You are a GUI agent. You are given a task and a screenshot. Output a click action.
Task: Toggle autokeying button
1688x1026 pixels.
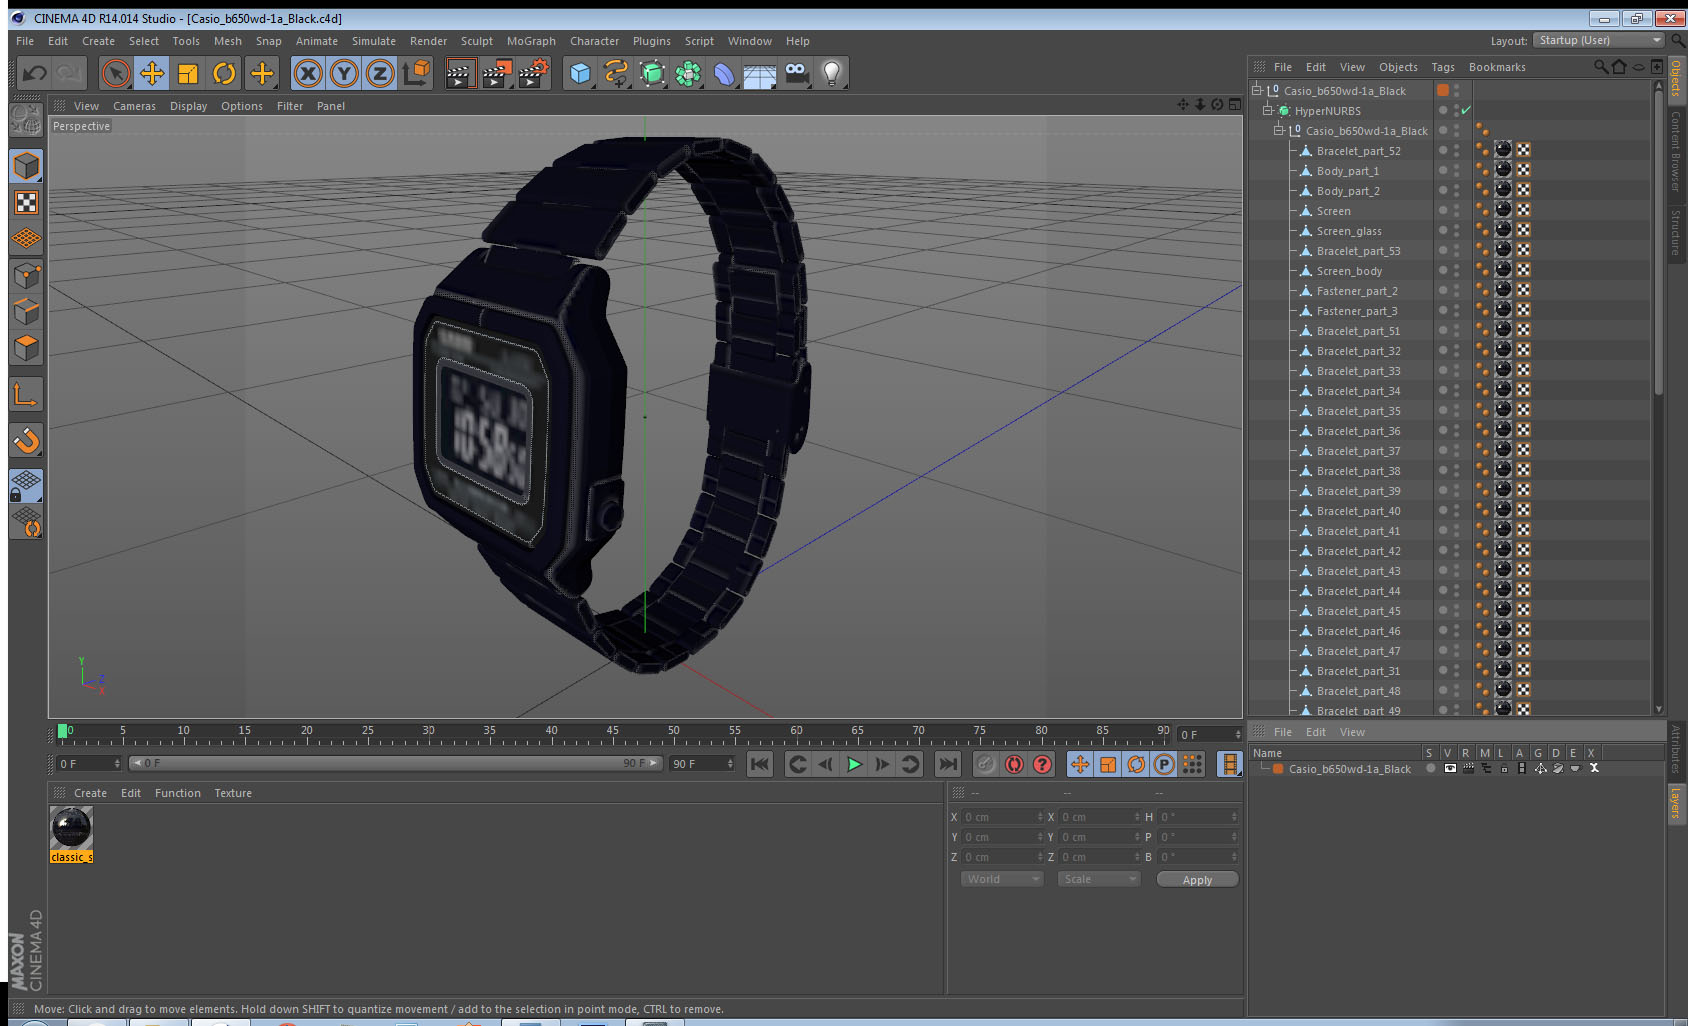pos(1014,764)
